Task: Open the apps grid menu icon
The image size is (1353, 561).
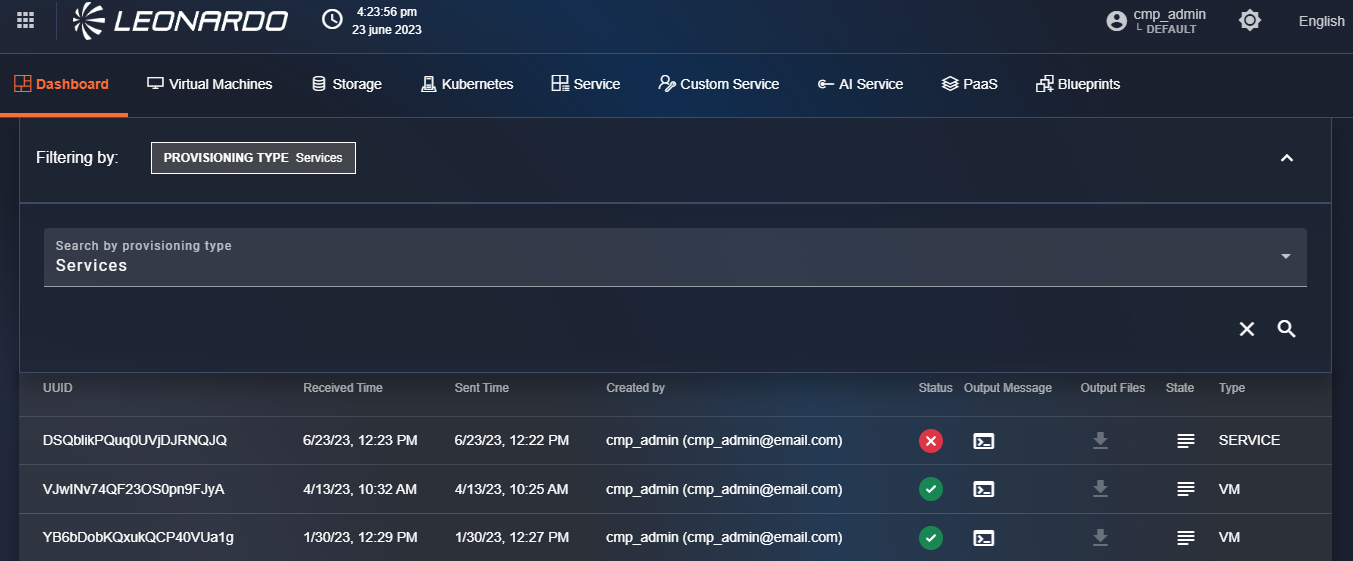Action: (26, 20)
